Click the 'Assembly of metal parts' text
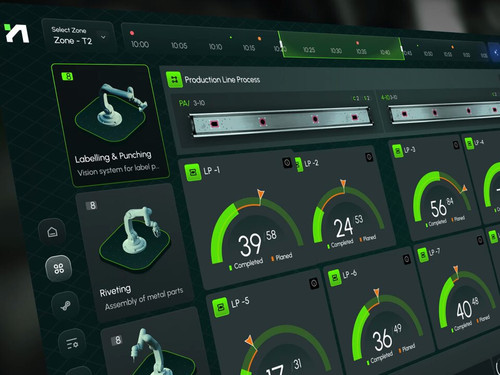 [144, 299]
